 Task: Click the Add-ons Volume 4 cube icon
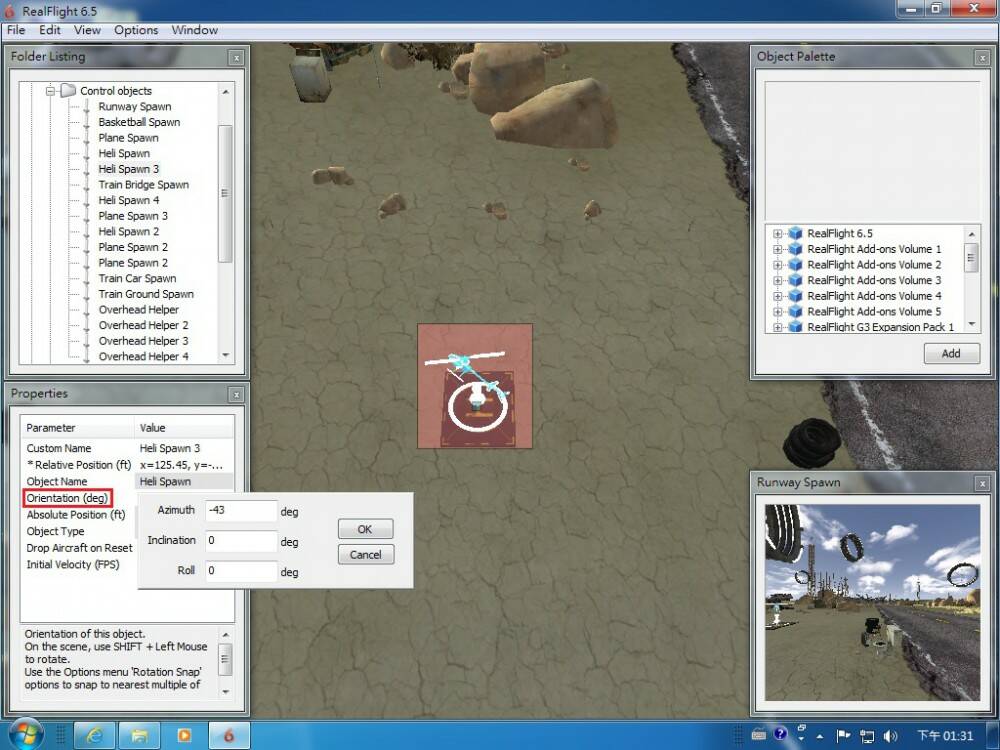[795, 296]
